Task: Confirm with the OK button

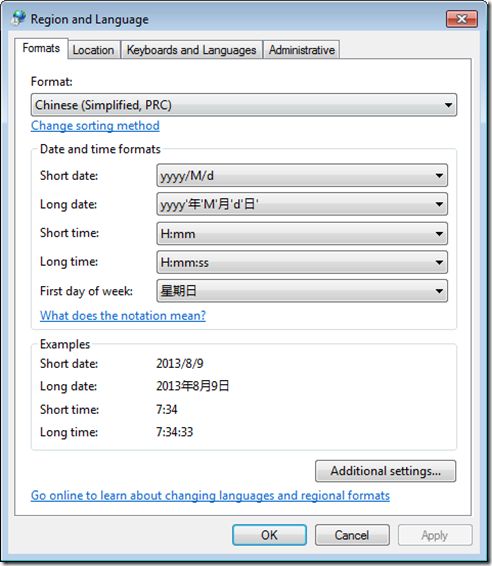Action: click(269, 535)
